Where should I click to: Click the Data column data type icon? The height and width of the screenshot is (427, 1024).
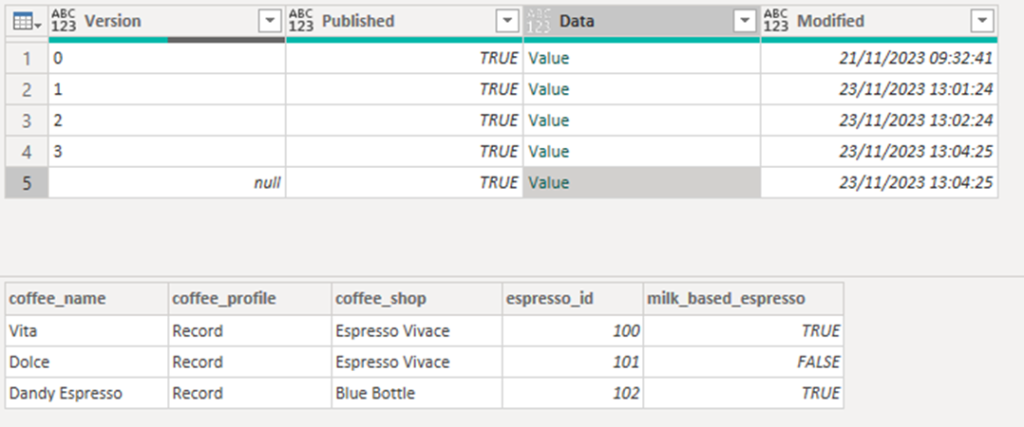point(539,22)
